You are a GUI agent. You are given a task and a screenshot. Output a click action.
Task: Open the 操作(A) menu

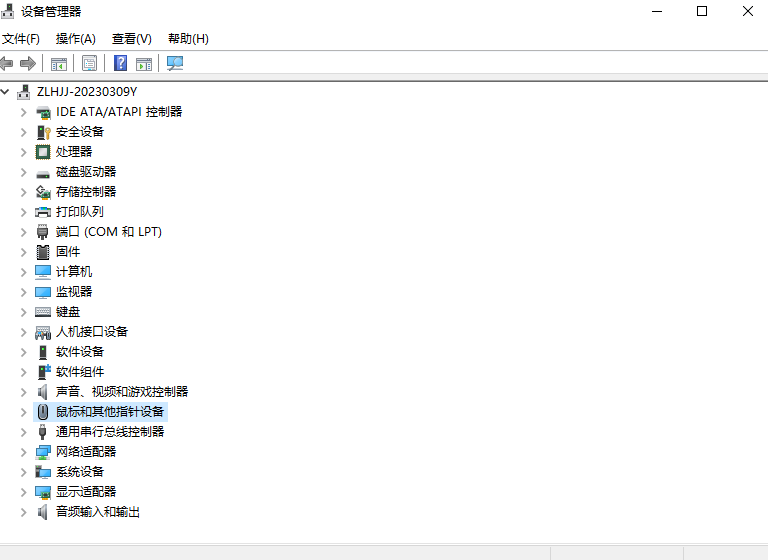(x=75, y=39)
